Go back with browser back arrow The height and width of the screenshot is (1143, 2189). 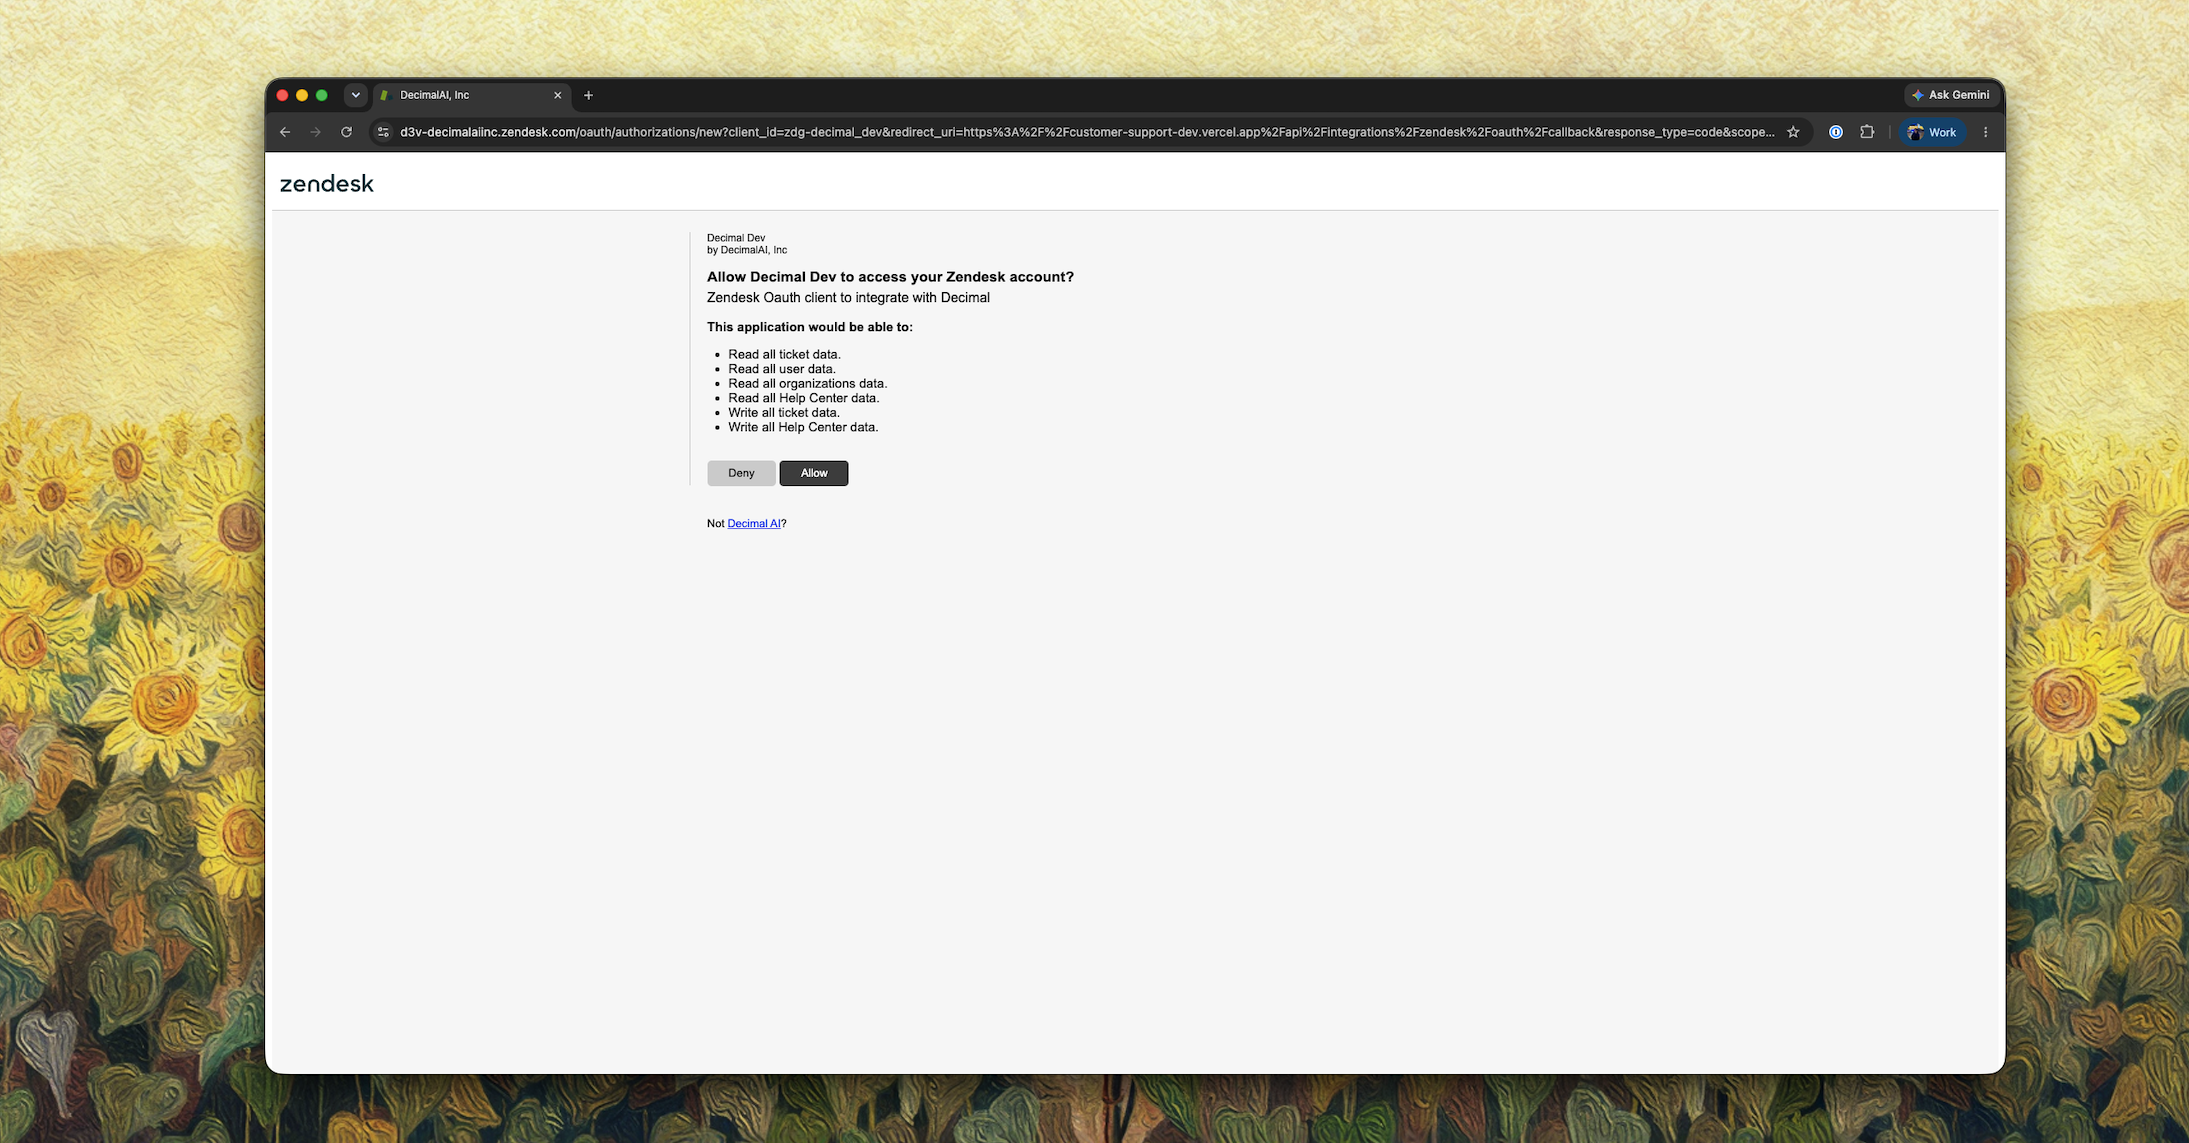[x=285, y=132]
